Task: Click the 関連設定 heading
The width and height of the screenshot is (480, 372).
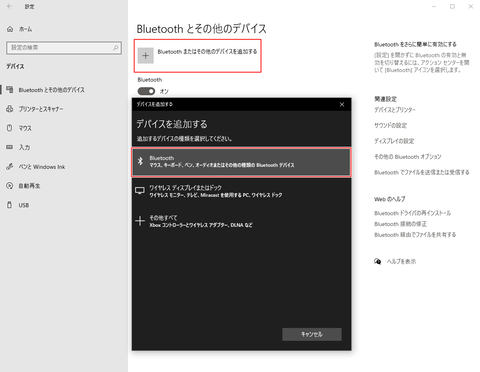Action: coord(385,99)
